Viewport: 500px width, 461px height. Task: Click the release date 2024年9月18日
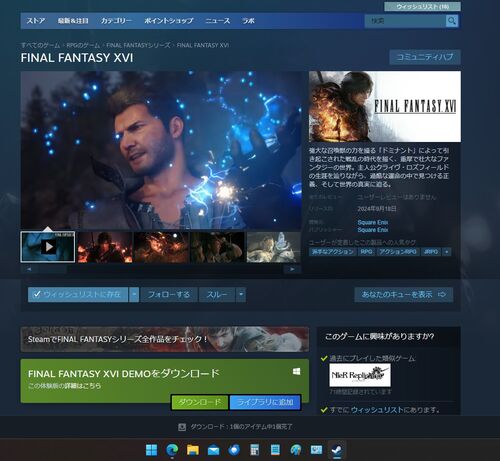pos(377,209)
